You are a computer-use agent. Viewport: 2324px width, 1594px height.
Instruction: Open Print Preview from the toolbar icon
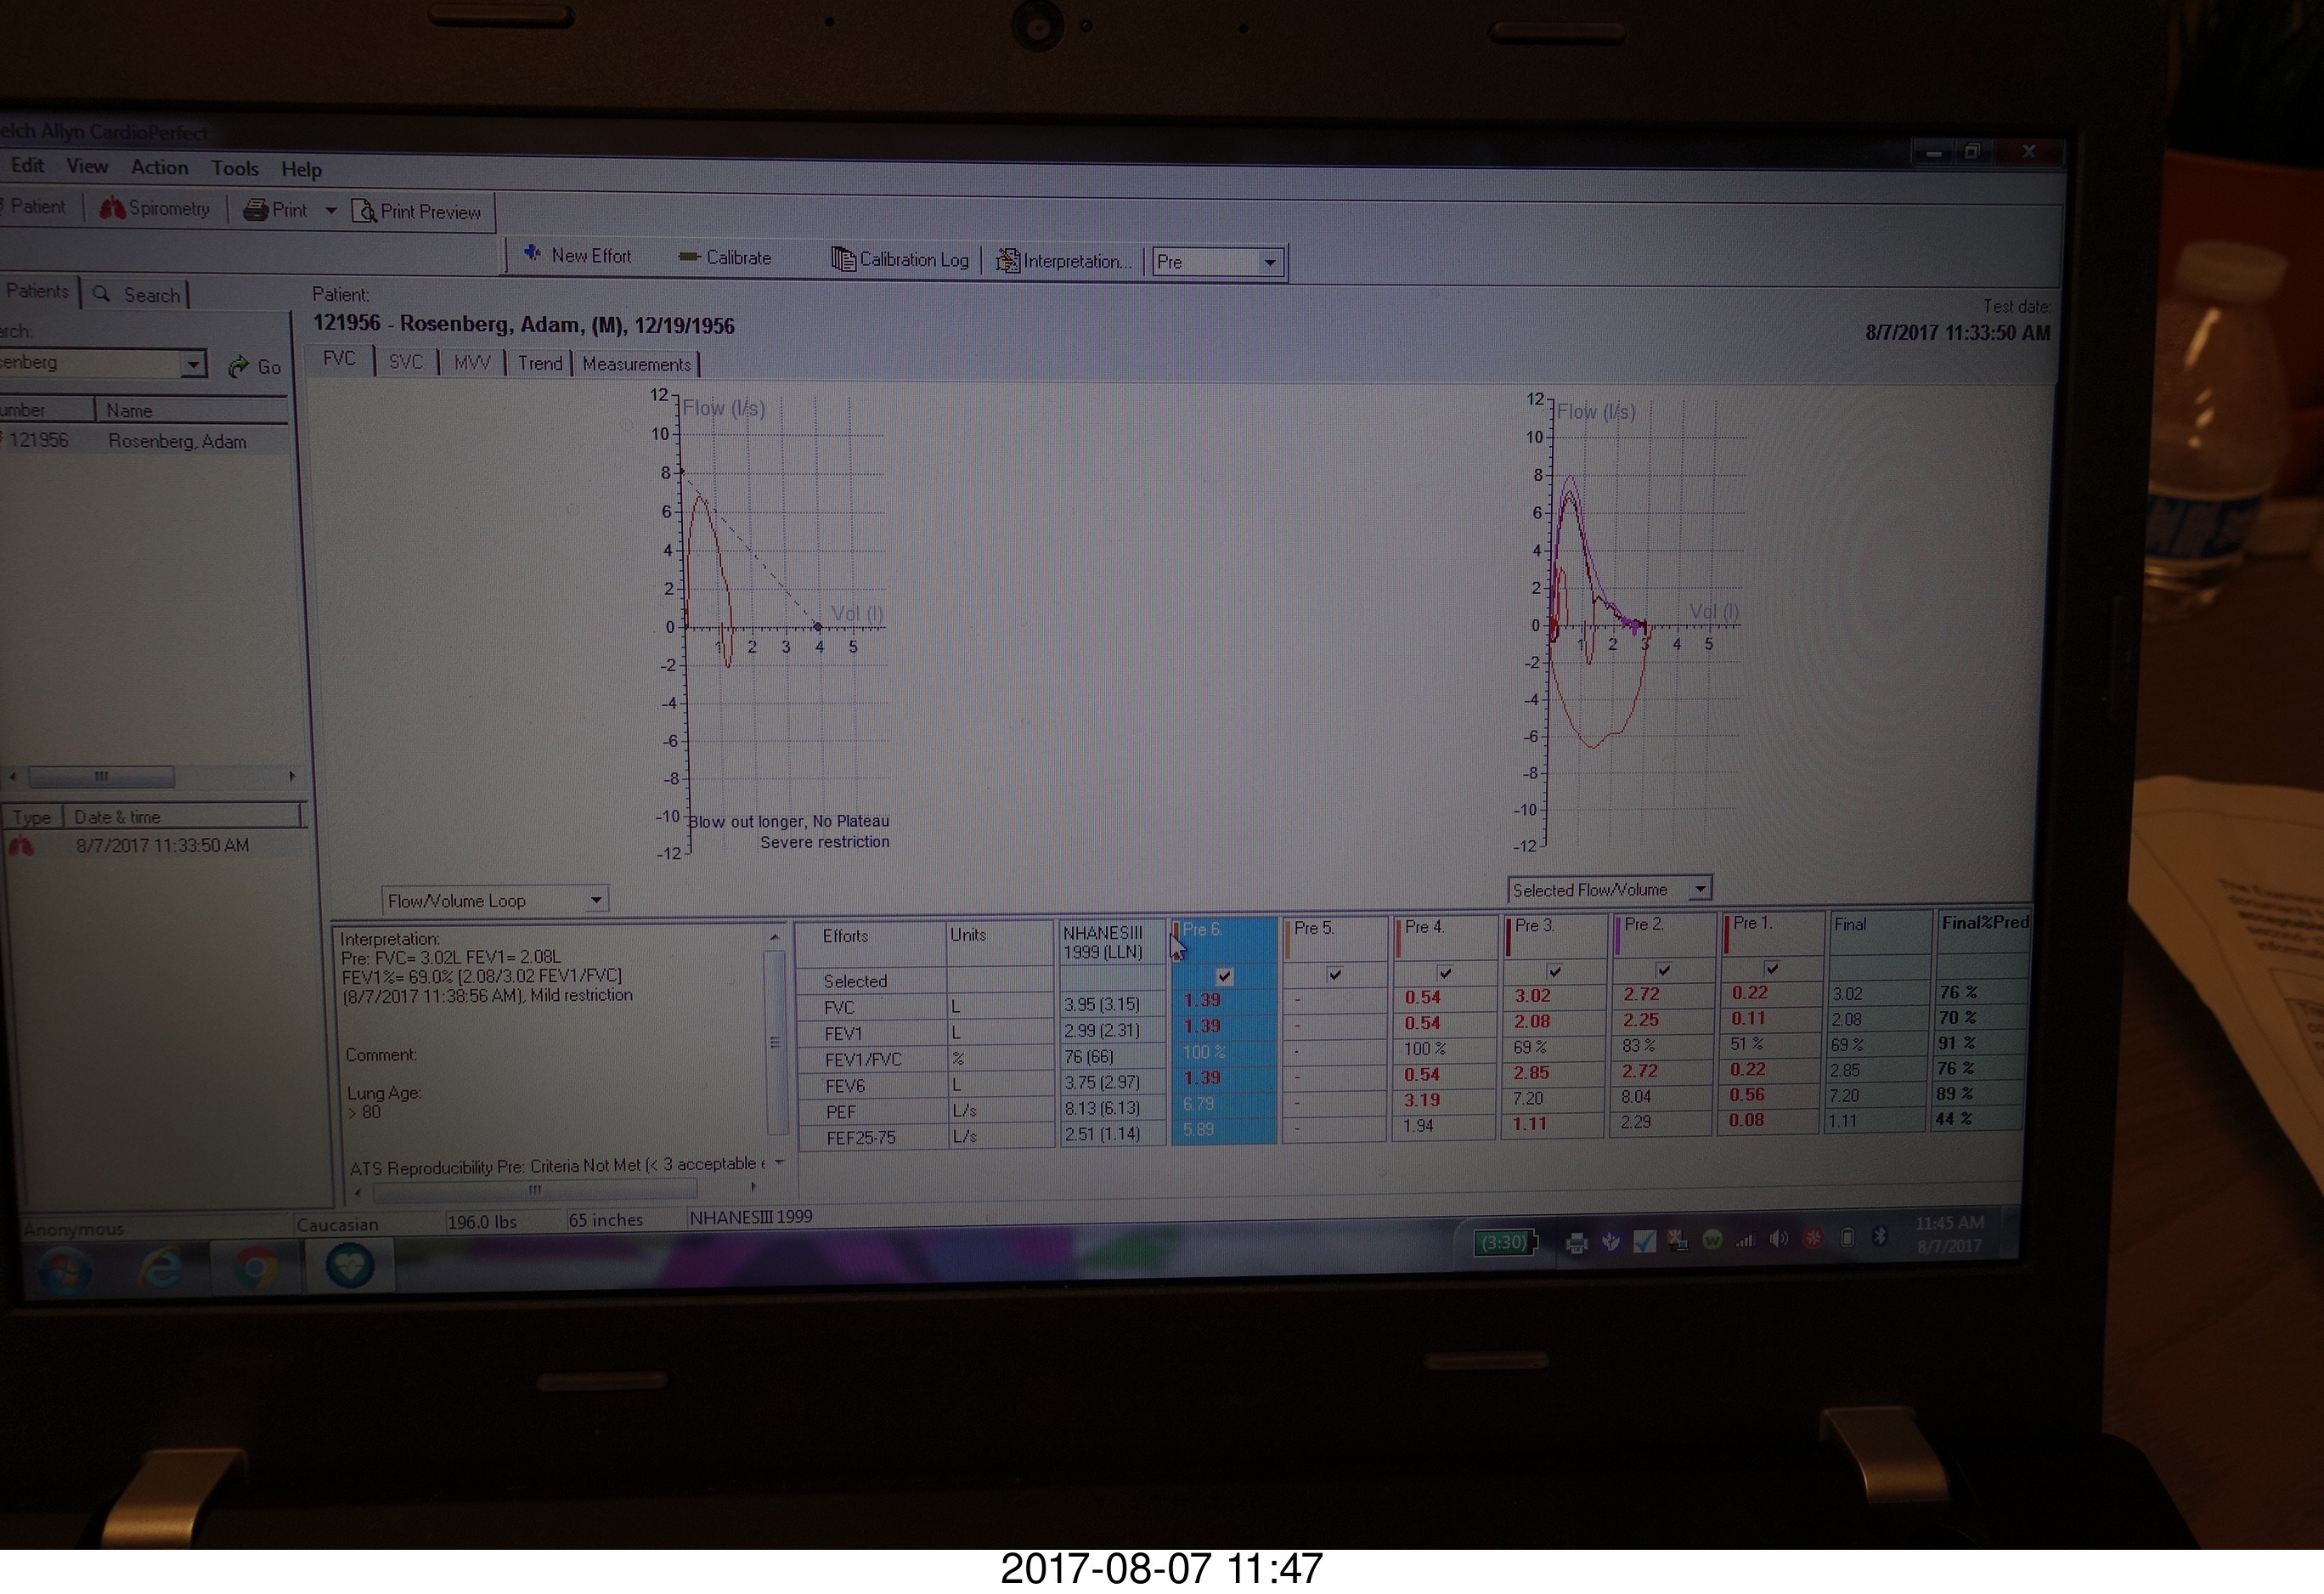click(365, 212)
